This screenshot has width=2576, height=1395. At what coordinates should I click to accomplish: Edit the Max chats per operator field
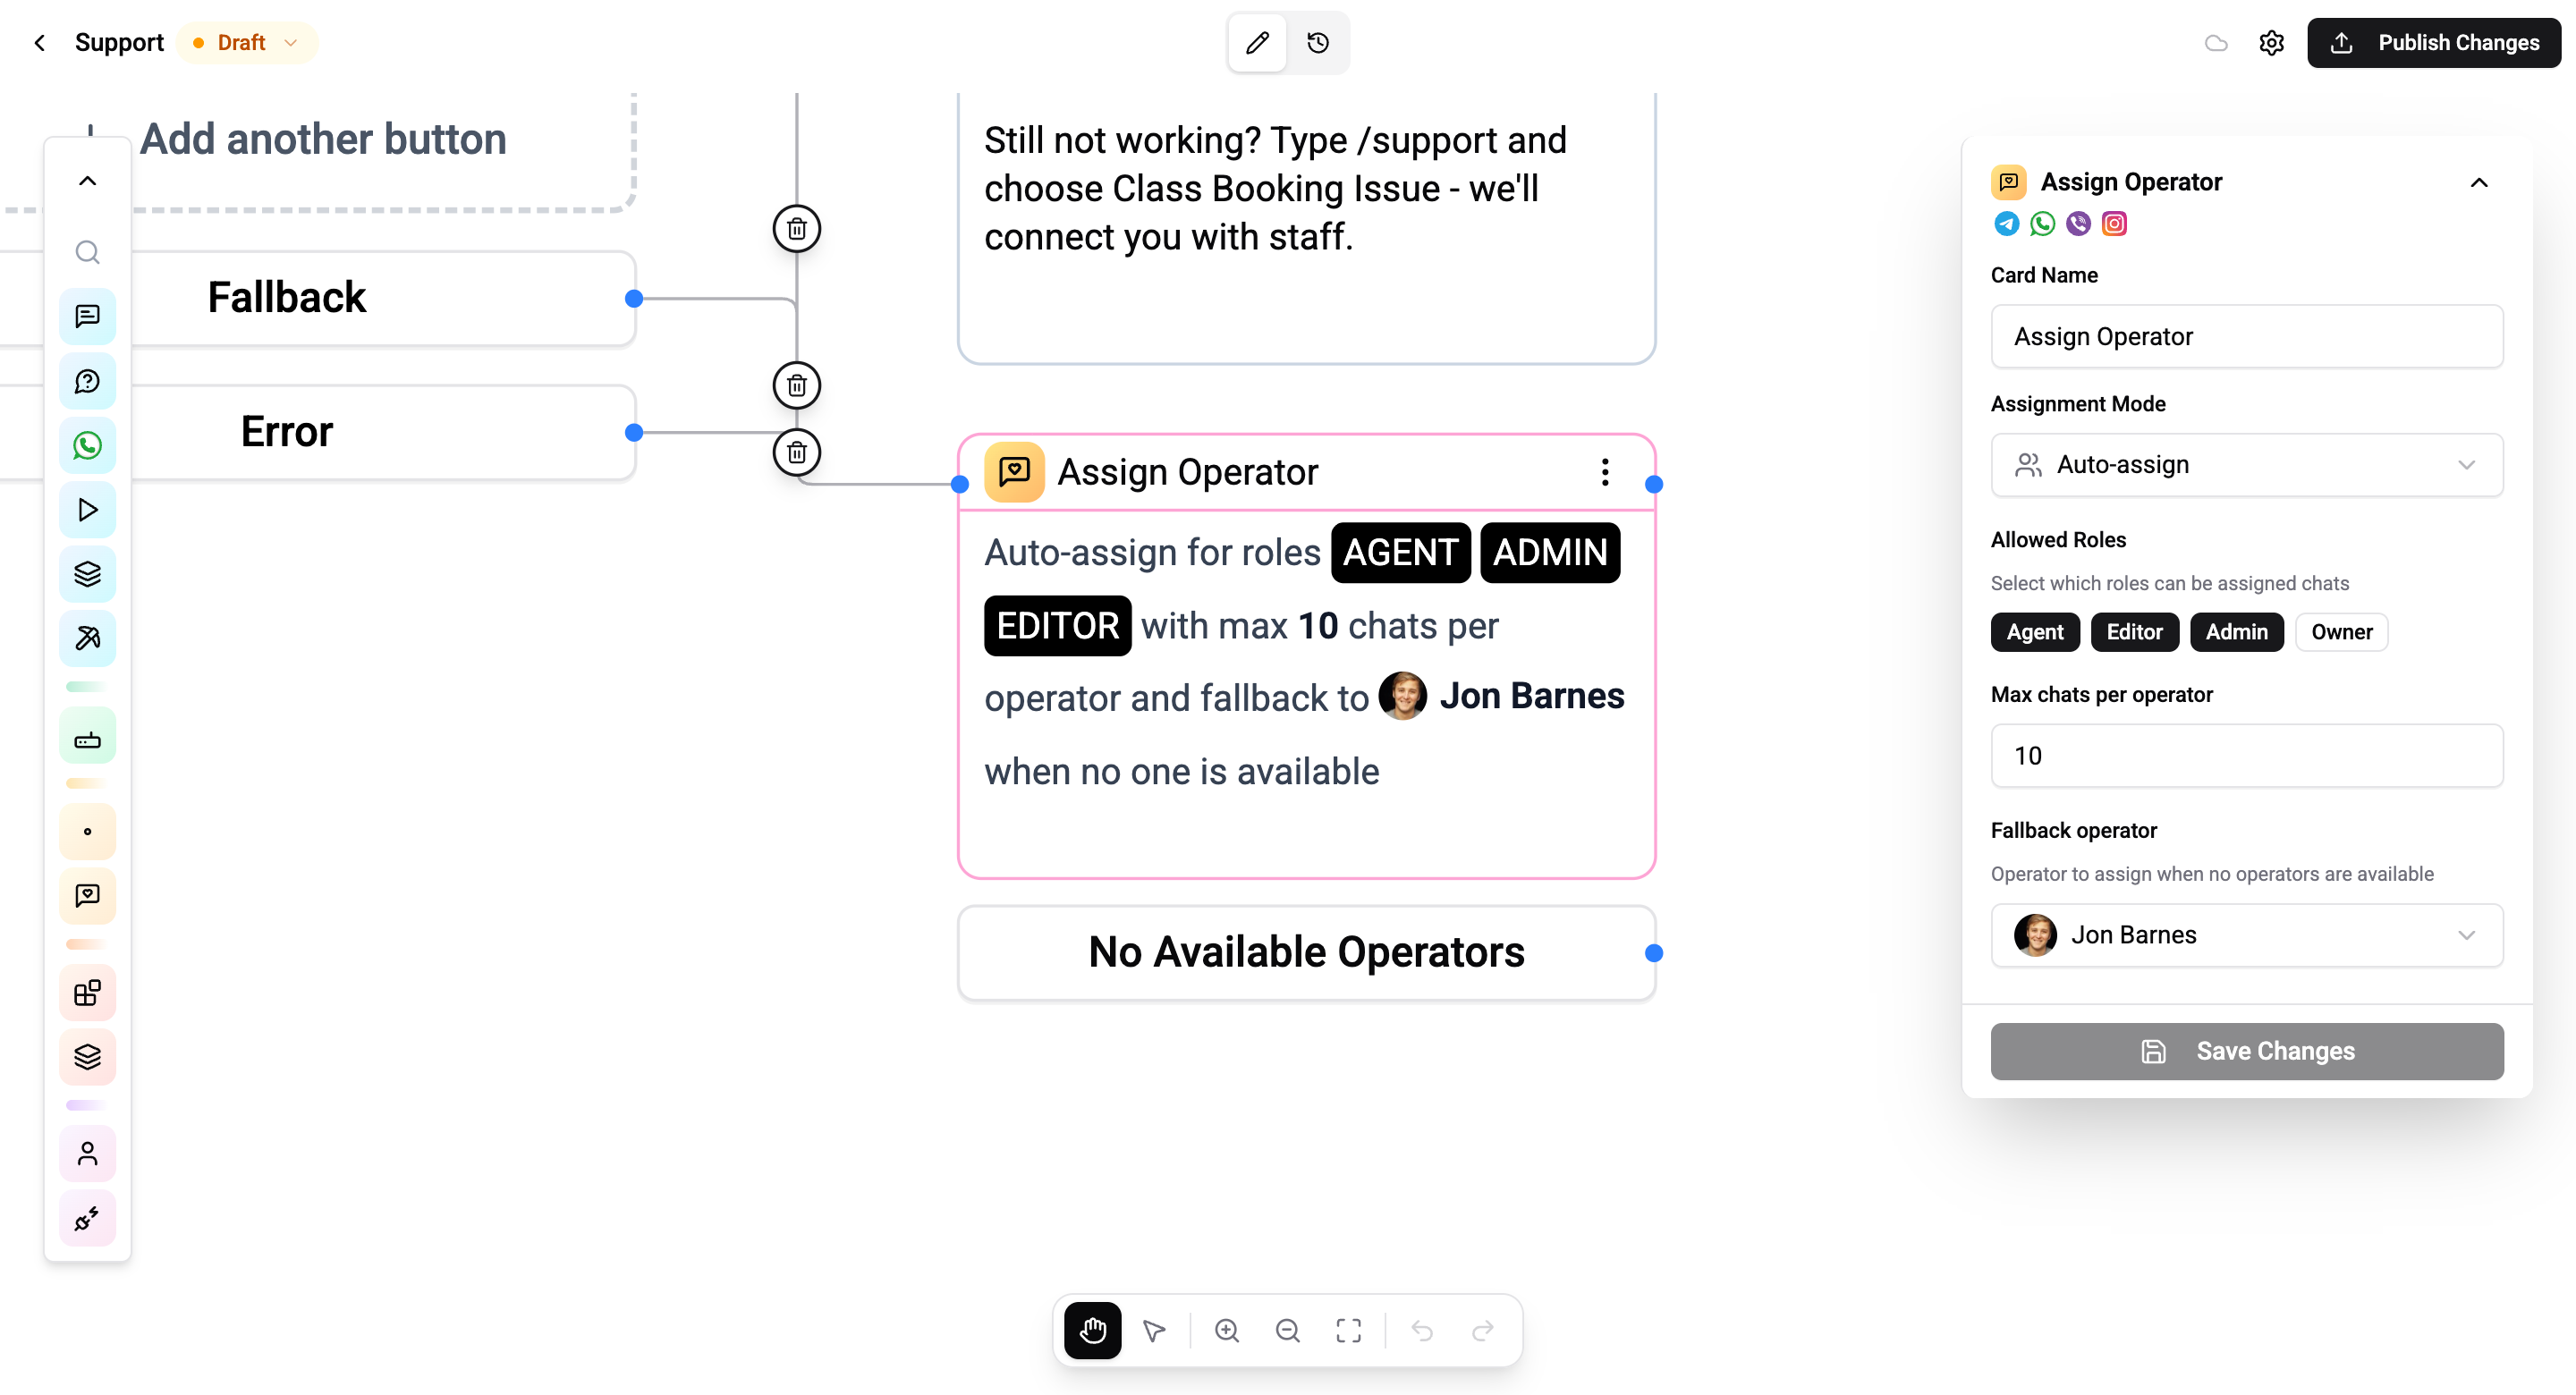(x=2246, y=755)
